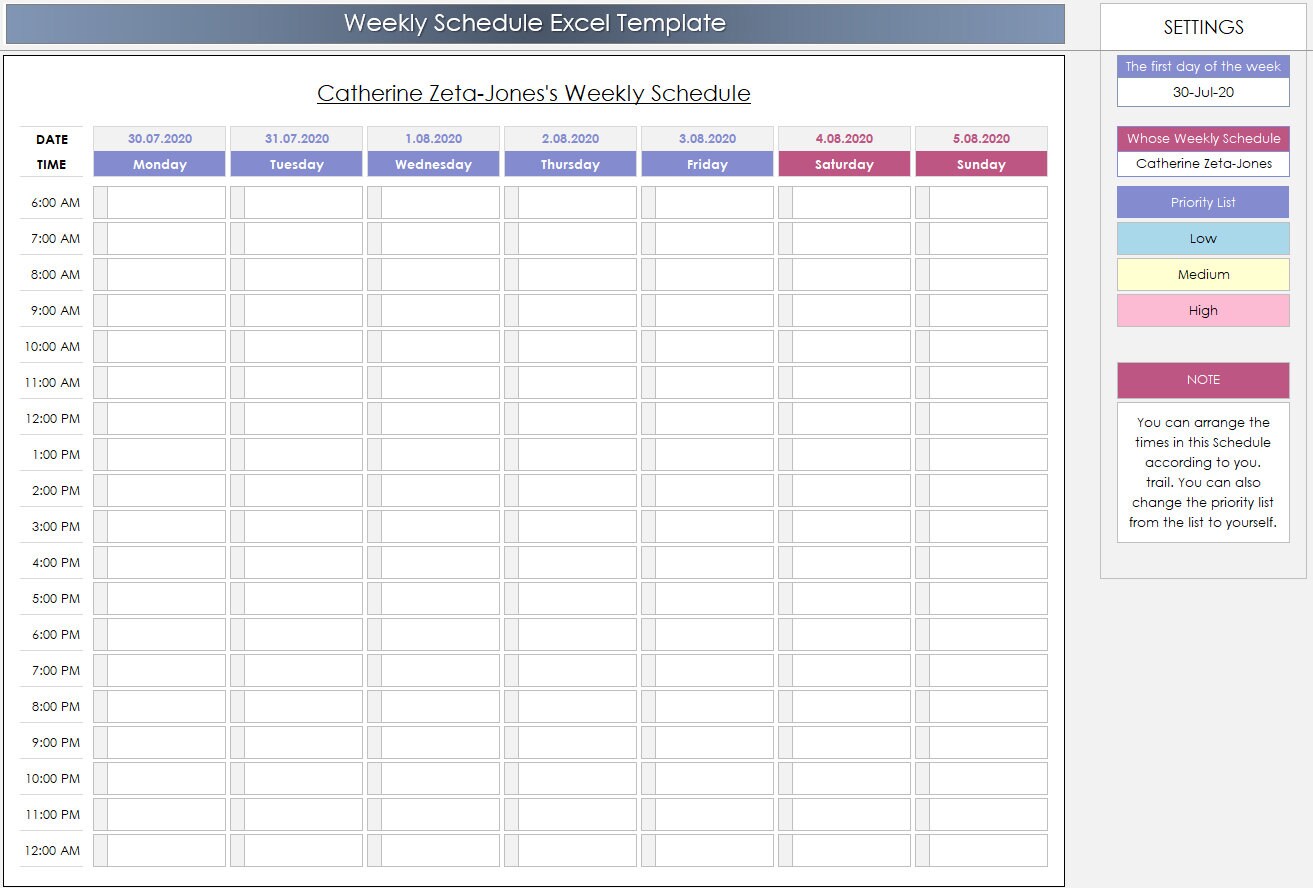The height and width of the screenshot is (888, 1313).
Task: Select the Saturday header with pink styling
Action: tap(844, 164)
